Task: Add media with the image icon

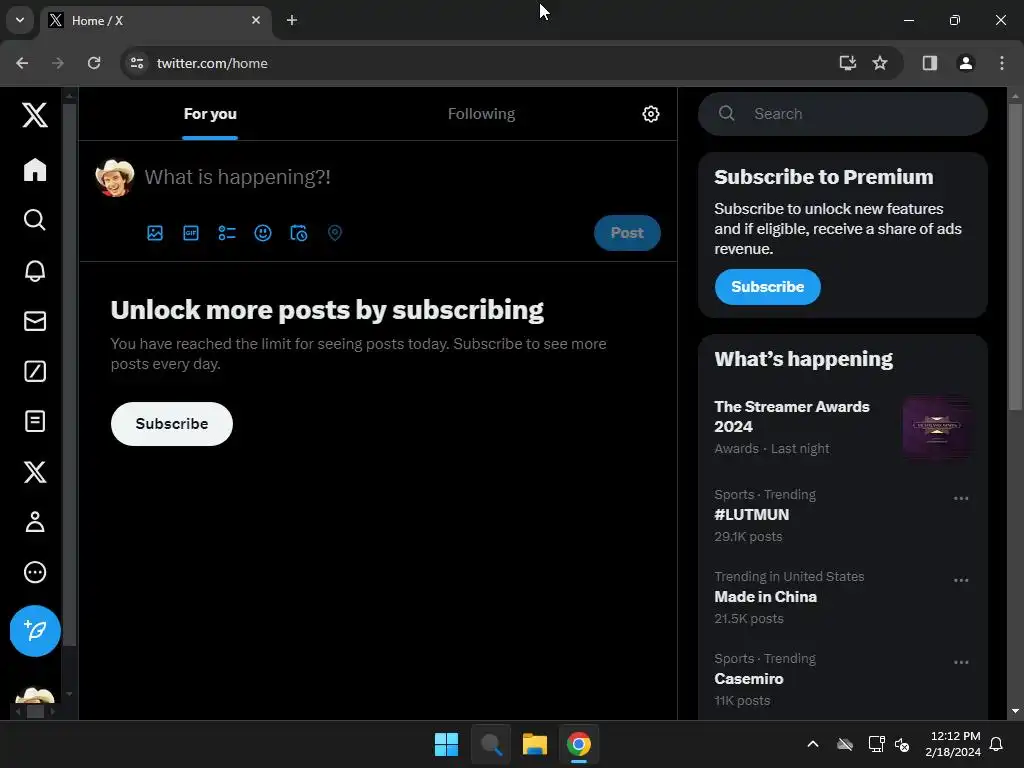Action: point(155,233)
